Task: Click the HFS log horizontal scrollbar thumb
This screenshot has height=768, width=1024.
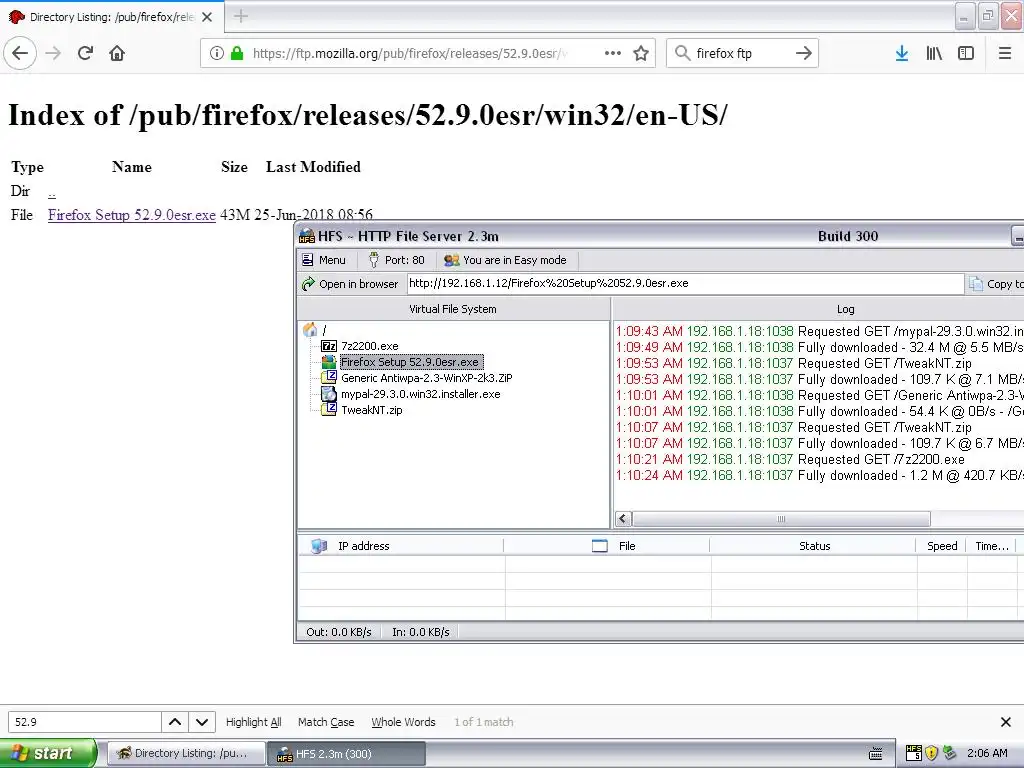Action: (x=781, y=519)
